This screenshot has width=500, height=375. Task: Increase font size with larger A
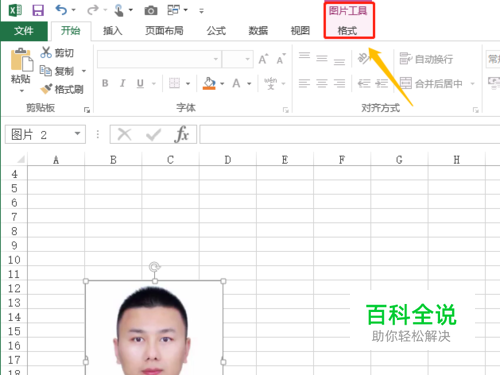(x=263, y=59)
